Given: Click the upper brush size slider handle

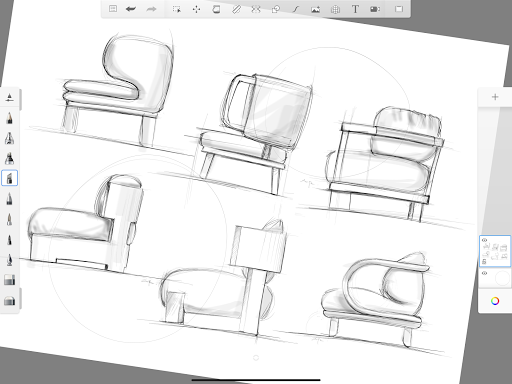Looking at the screenshot, I should coord(20,100).
